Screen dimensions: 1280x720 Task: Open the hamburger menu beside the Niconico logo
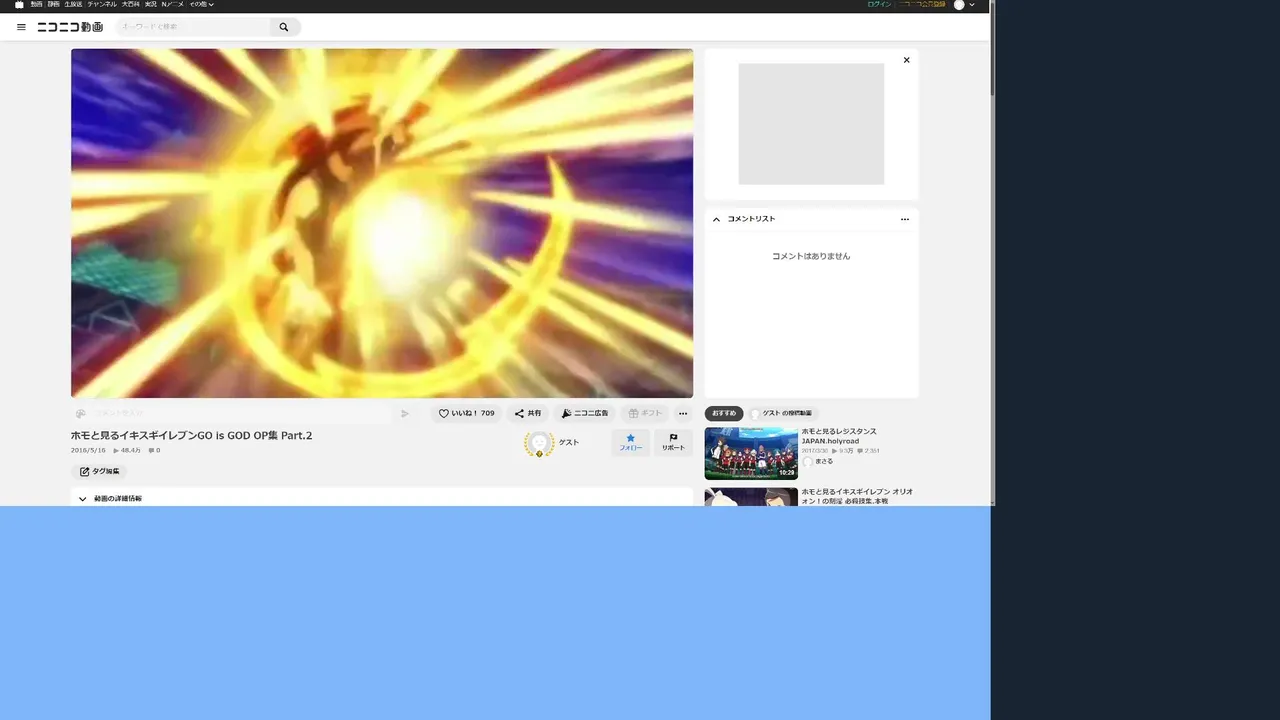point(21,27)
